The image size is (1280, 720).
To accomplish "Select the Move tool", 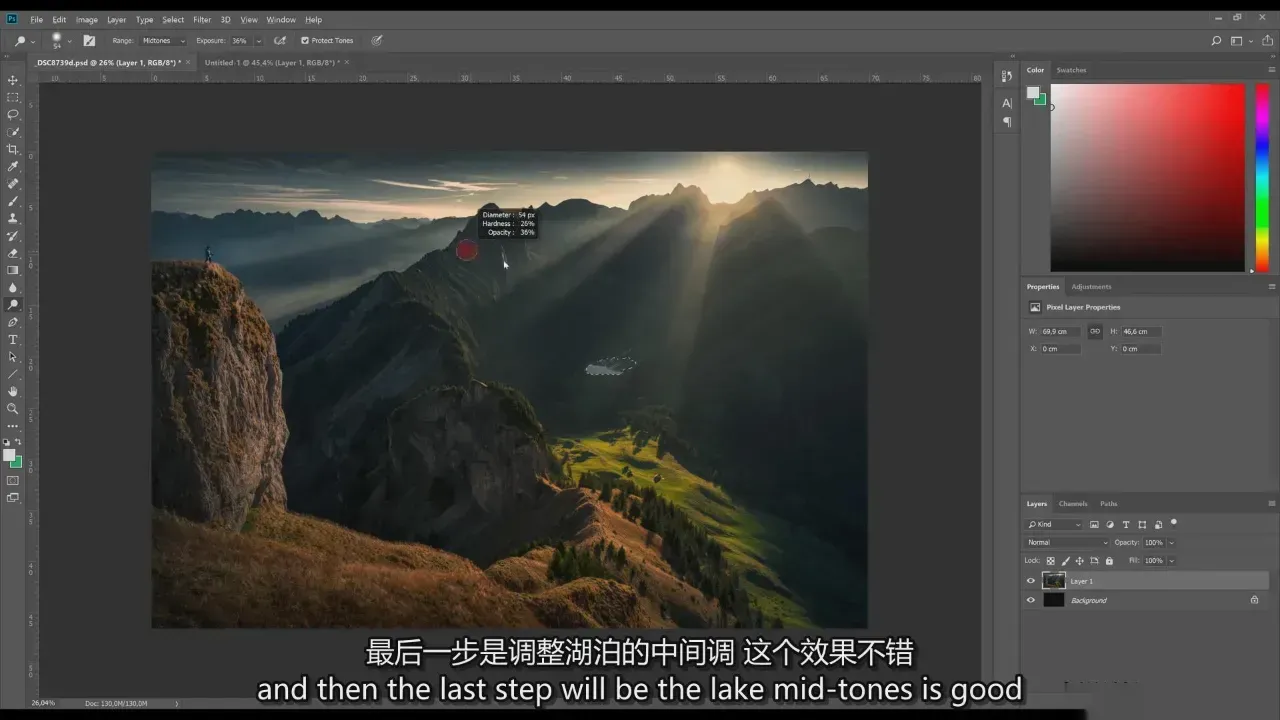I will 13,80.
